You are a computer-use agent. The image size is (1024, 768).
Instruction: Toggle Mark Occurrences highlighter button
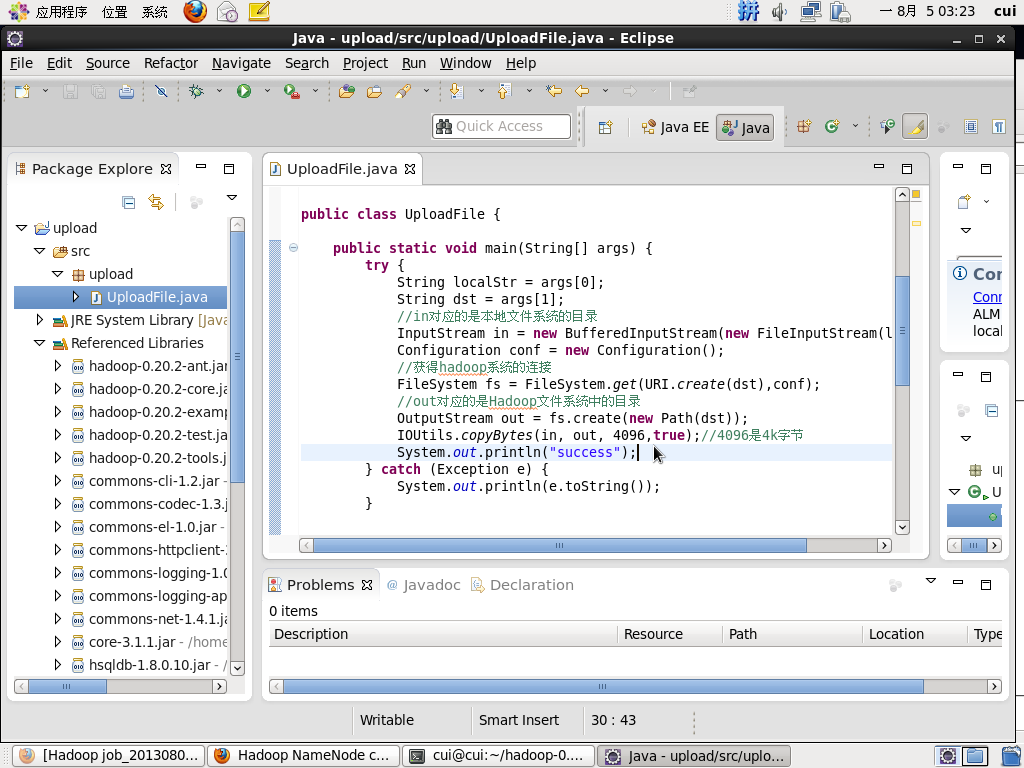coord(914,127)
